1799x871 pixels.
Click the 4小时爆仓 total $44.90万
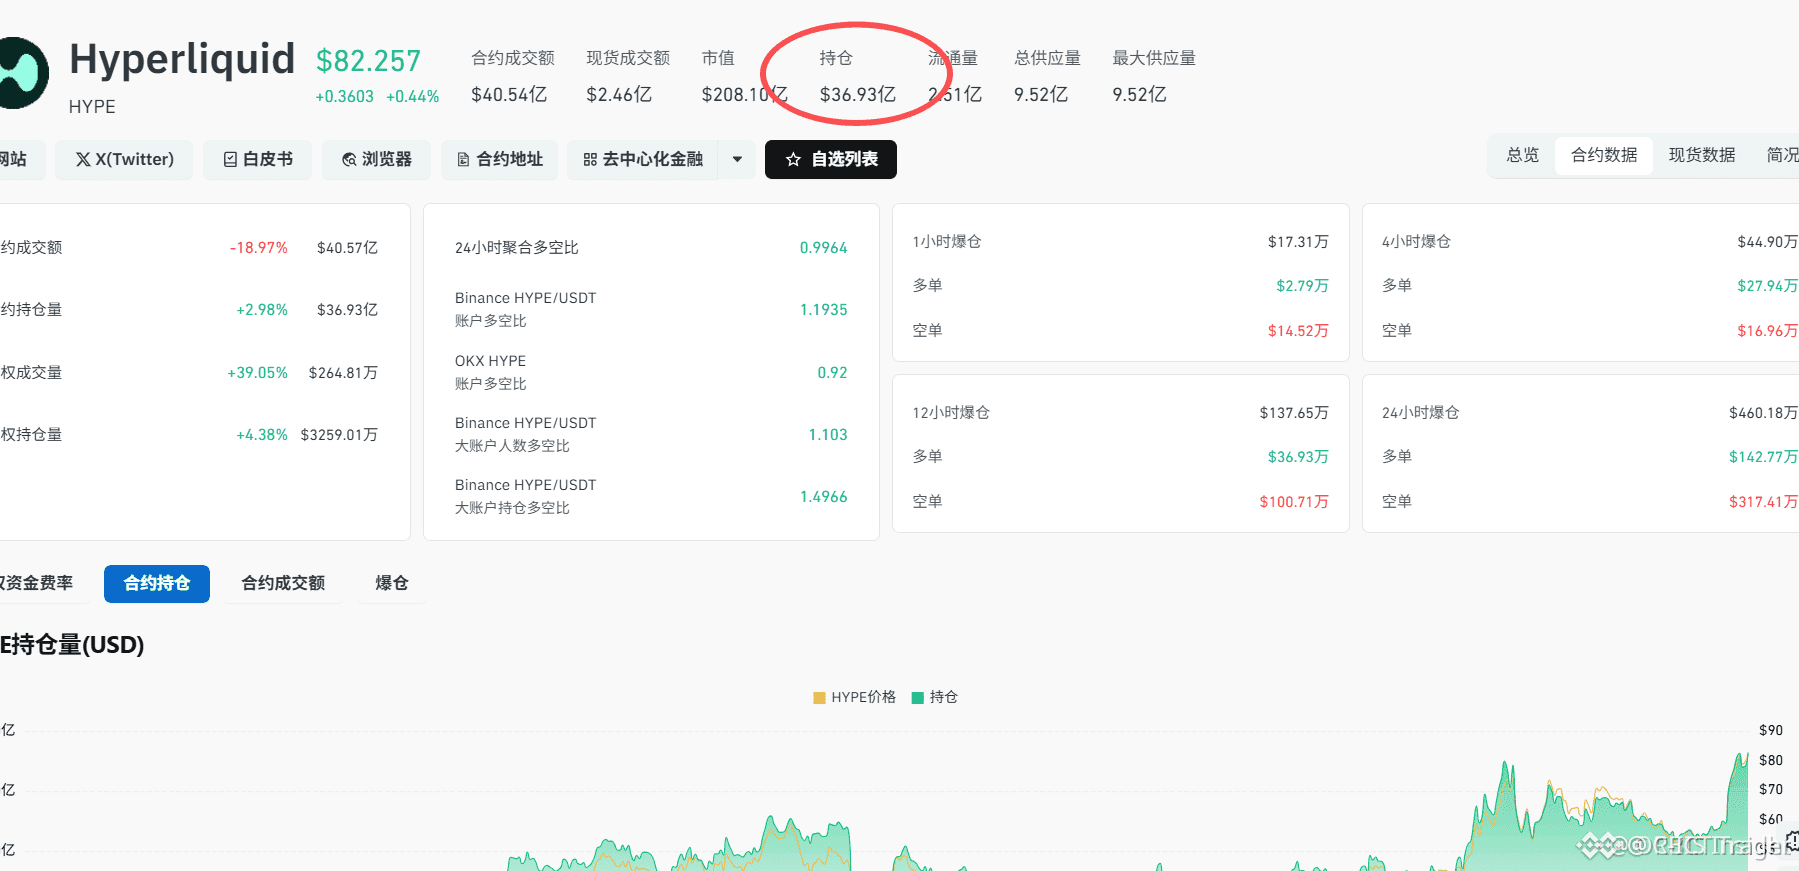point(1768,242)
